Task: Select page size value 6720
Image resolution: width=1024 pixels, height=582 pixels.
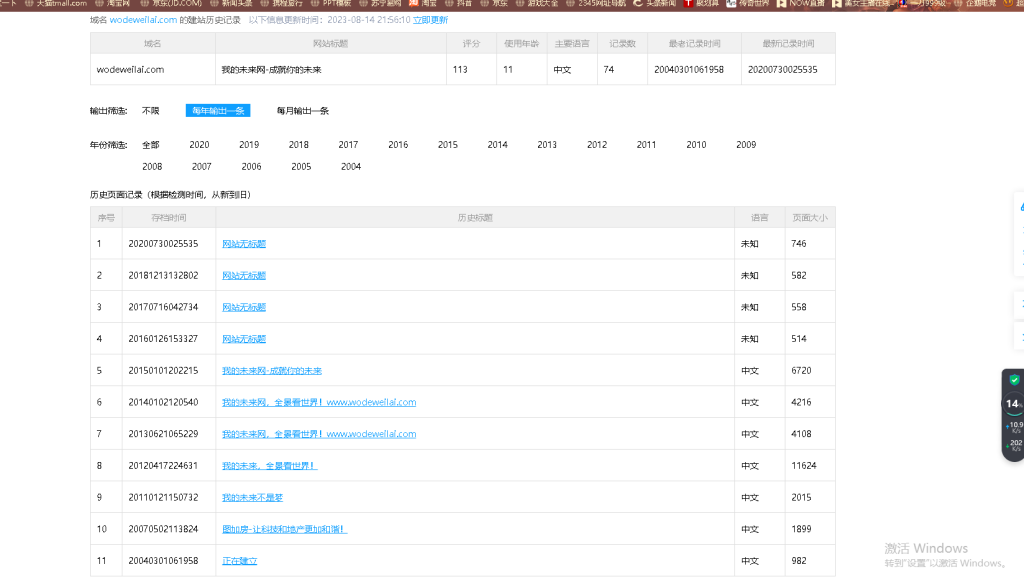Action: coord(801,370)
